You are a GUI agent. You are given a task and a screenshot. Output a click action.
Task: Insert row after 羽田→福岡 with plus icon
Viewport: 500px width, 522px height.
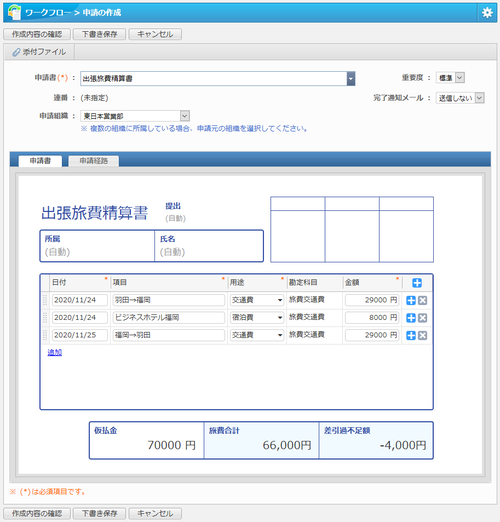point(411,300)
